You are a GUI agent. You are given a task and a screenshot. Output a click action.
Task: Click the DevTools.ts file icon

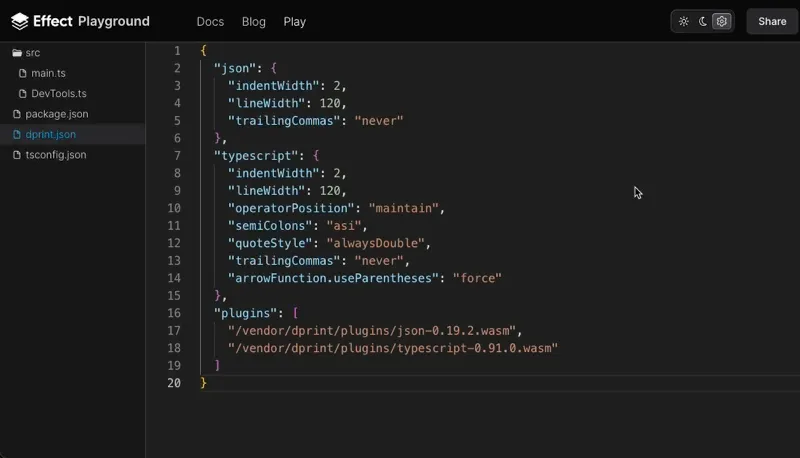point(23,93)
